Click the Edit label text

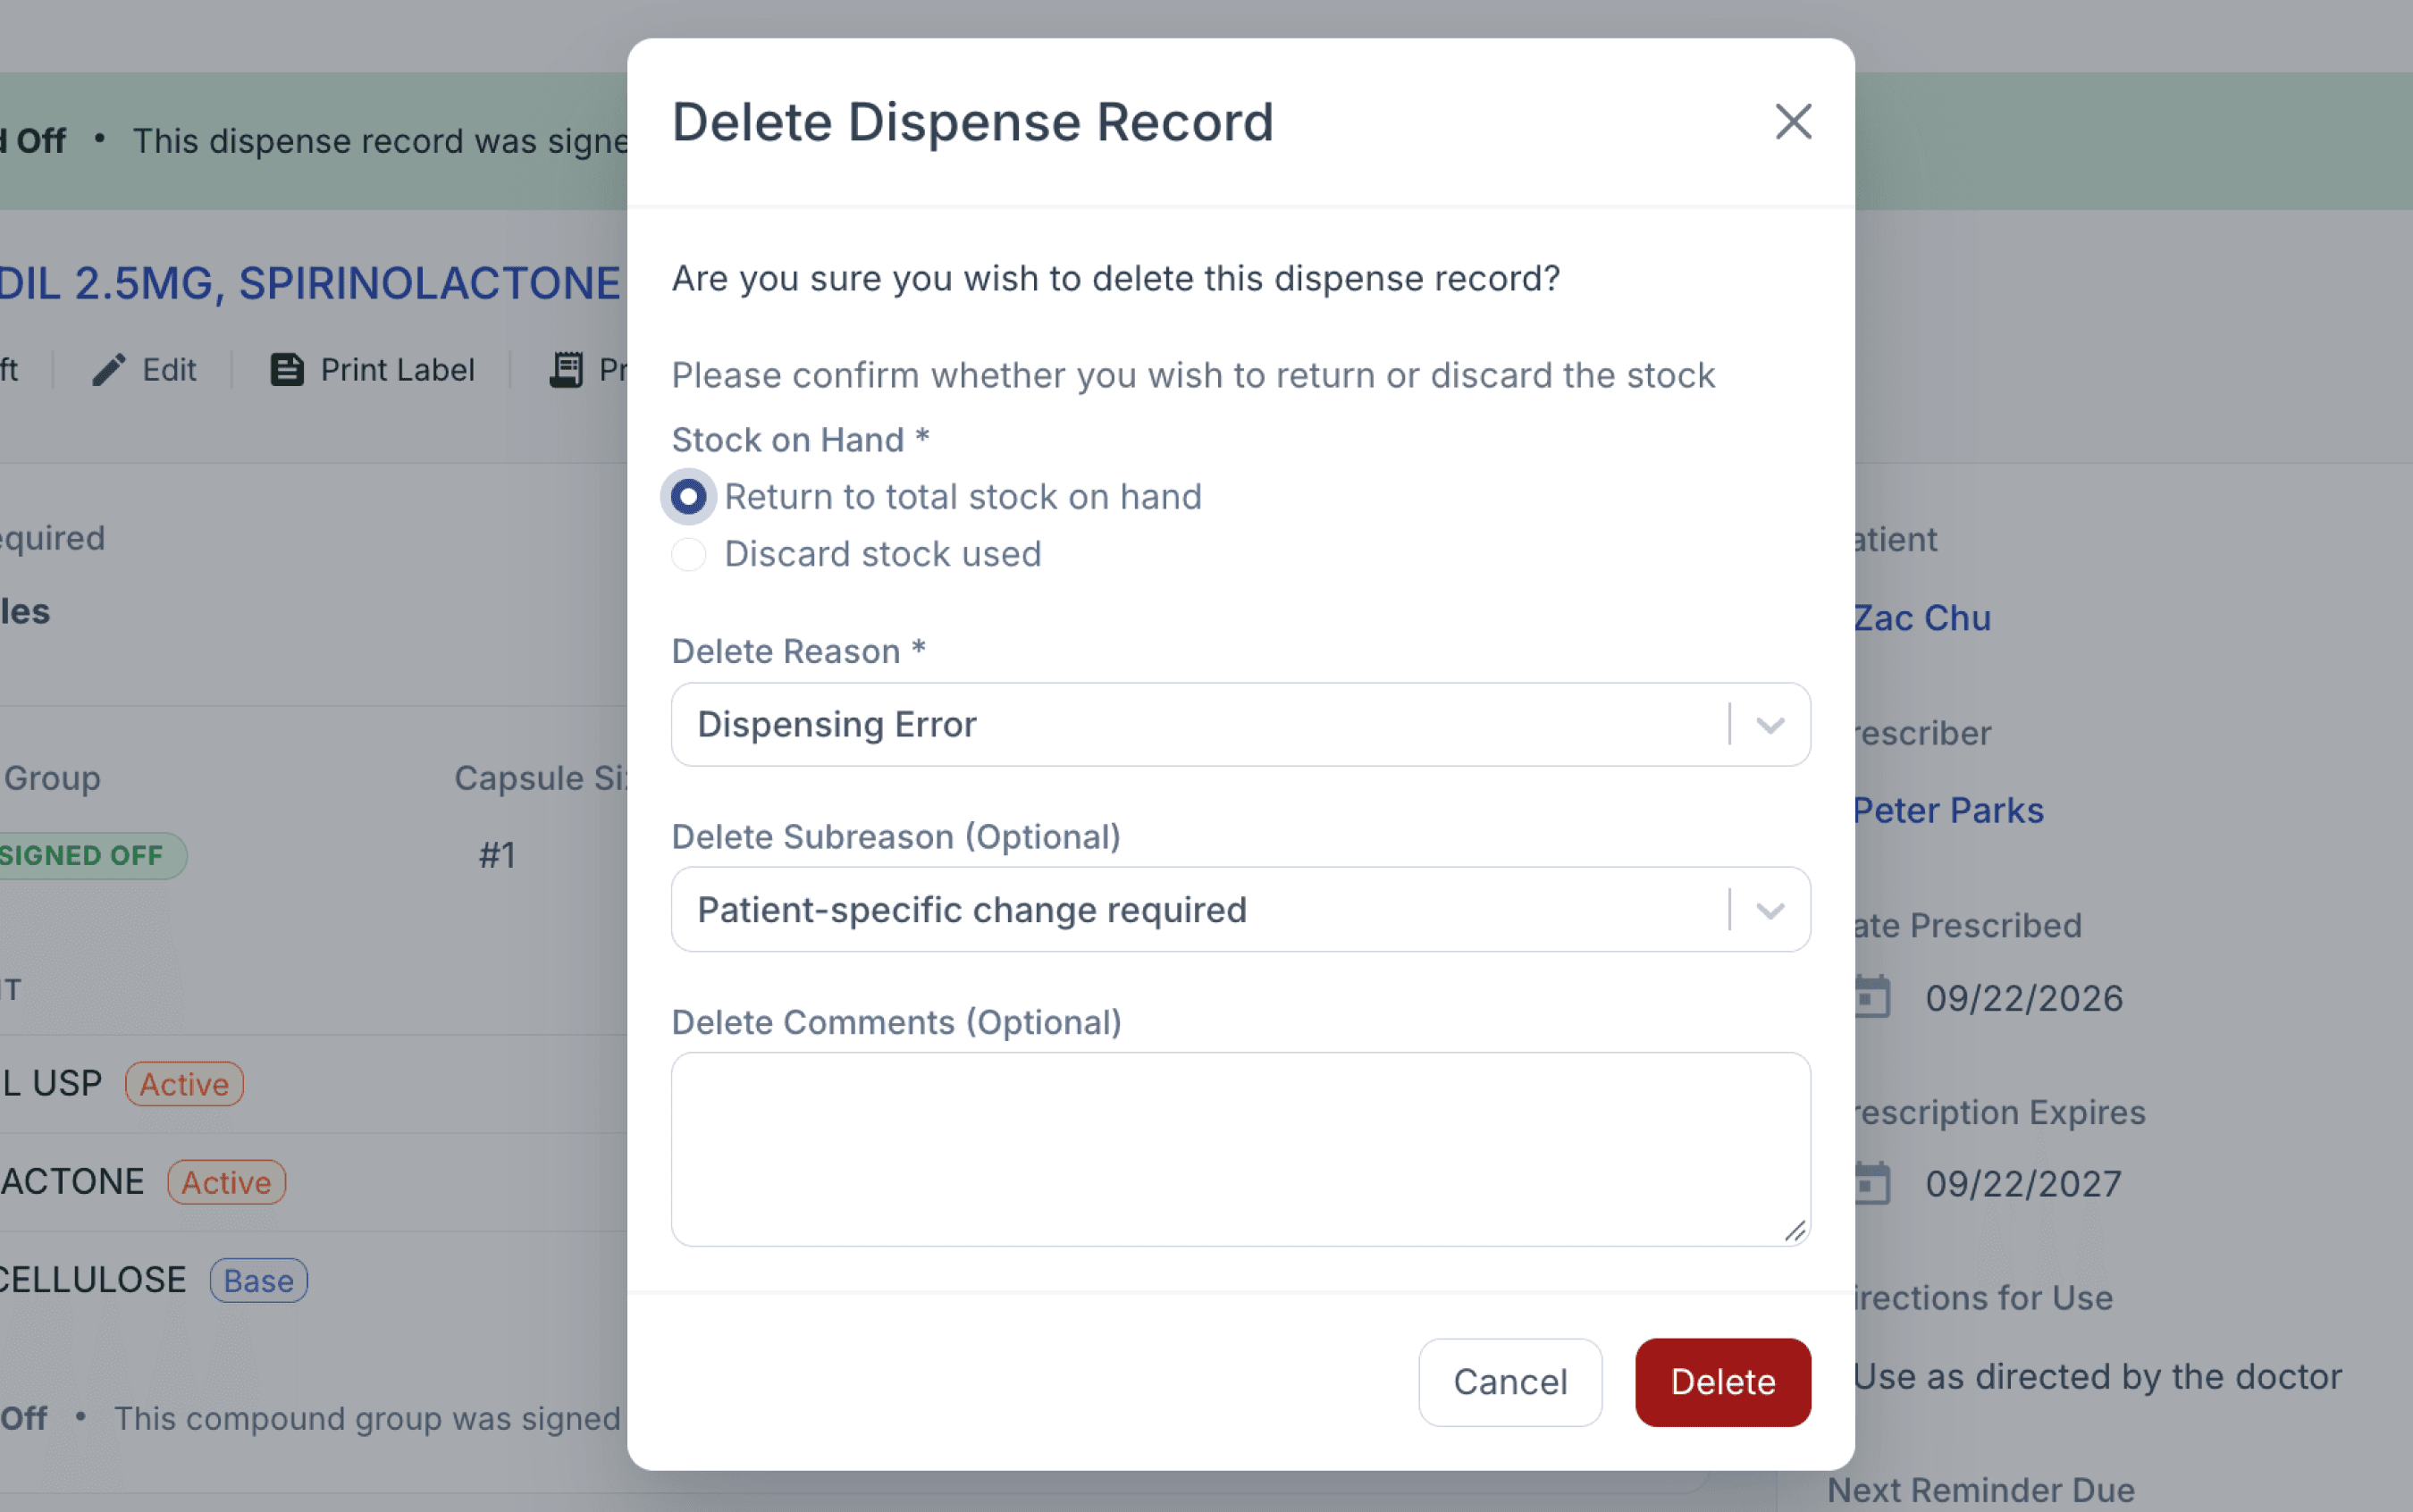click(x=169, y=370)
